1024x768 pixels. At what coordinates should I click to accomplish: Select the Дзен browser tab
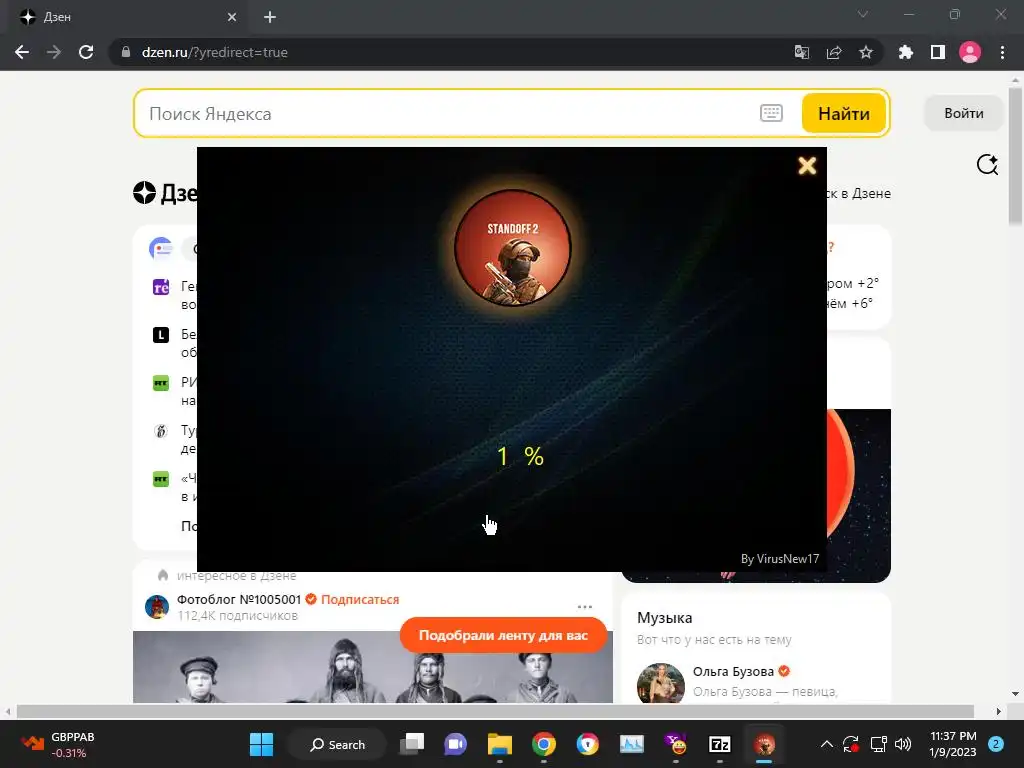(127, 17)
